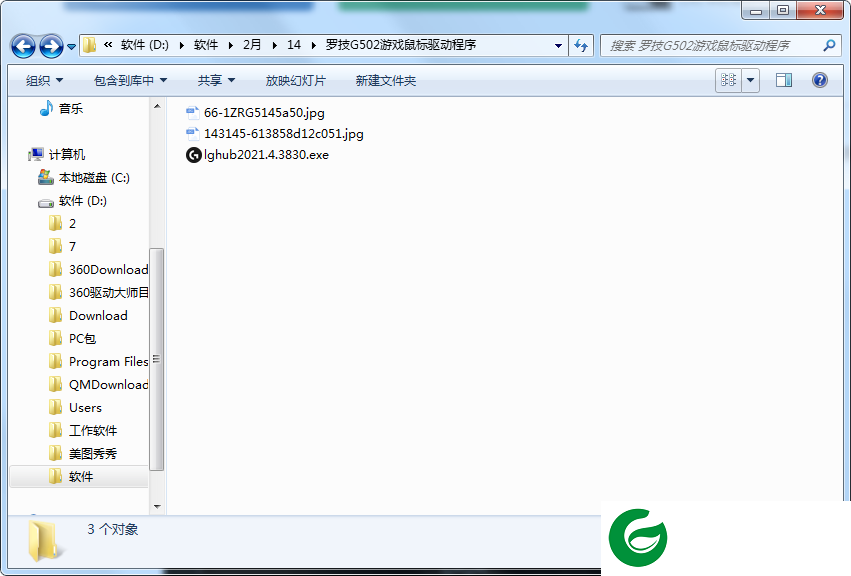851x576 pixels.
Task: Expand the address bar history dropdown
Action: pyautogui.click(x=558, y=46)
